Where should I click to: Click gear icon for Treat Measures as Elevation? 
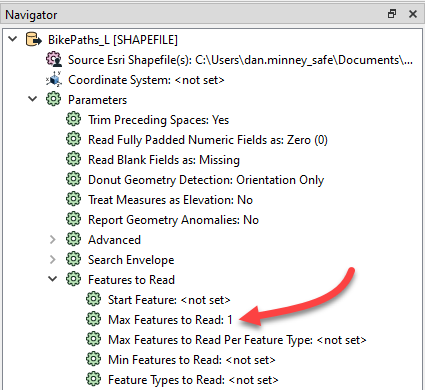click(73, 199)
